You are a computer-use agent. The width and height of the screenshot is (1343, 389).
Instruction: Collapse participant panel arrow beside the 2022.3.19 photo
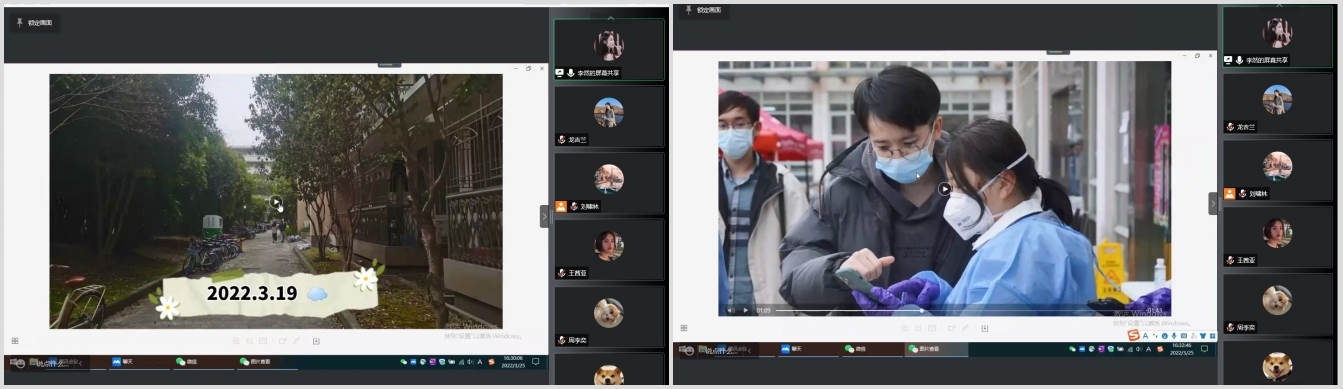pyautogui.click(x=545, y=215)
